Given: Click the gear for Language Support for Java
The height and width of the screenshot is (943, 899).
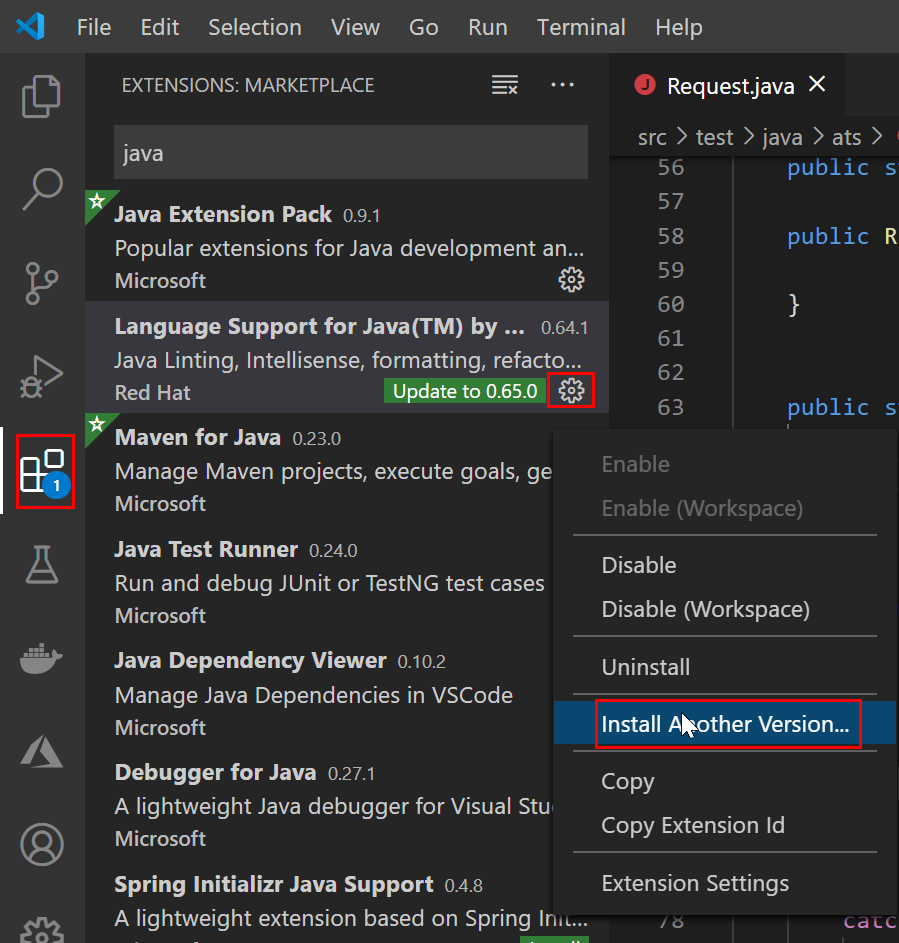Looking at the screenshot, I should click(x=571, y=391).
